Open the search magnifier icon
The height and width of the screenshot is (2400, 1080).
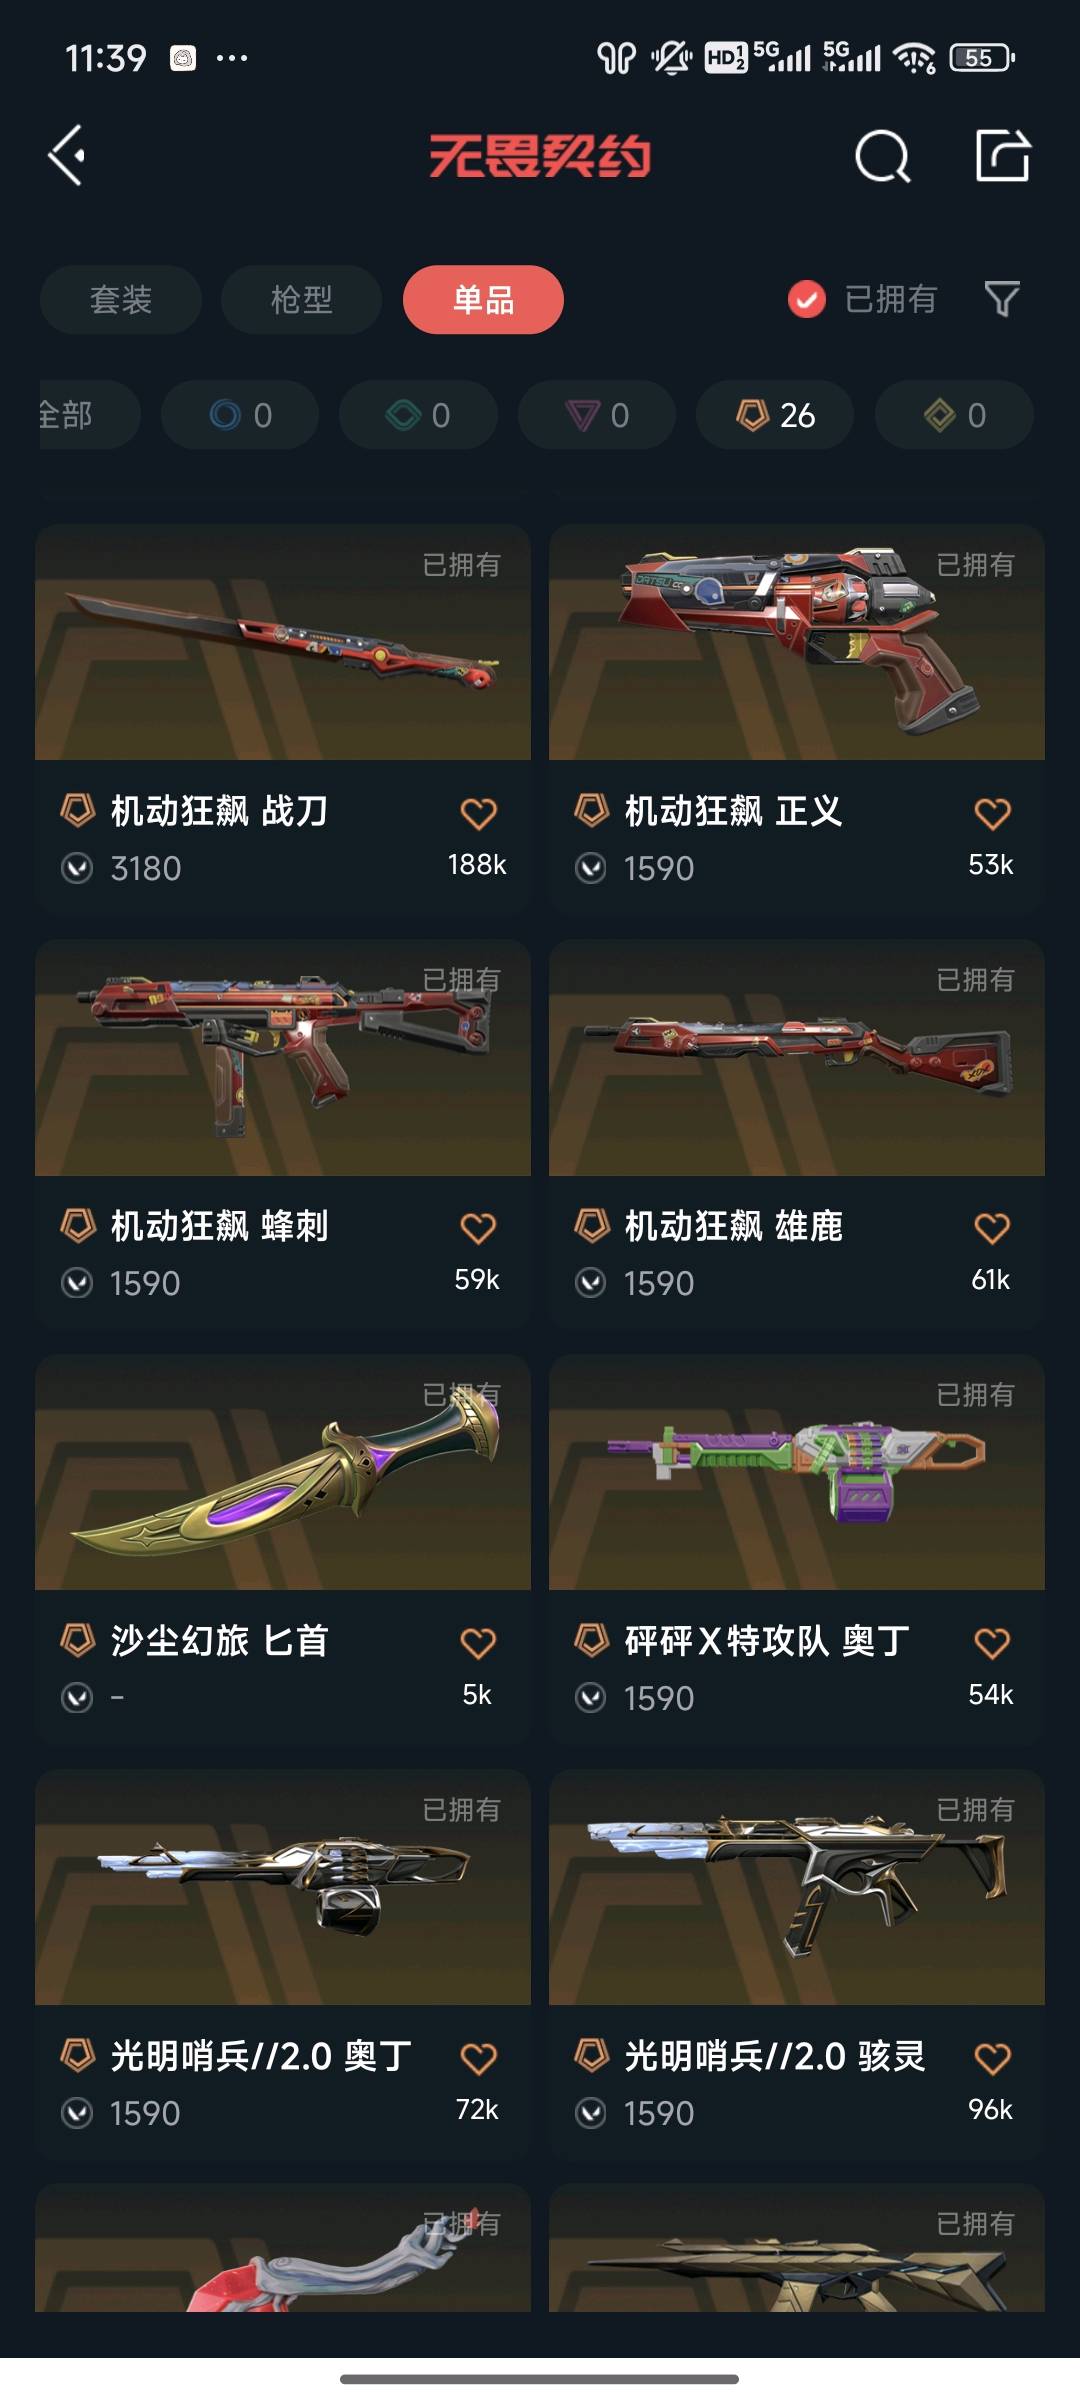click(x=883, y=156)
